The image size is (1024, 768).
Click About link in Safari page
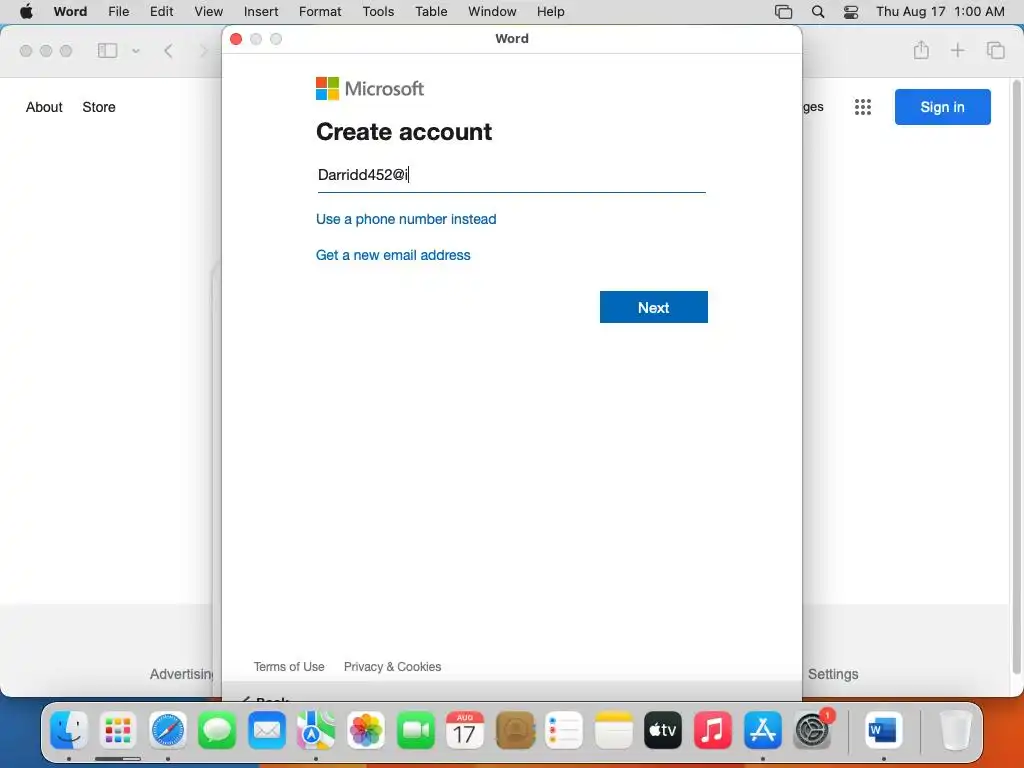coord(44,107)
